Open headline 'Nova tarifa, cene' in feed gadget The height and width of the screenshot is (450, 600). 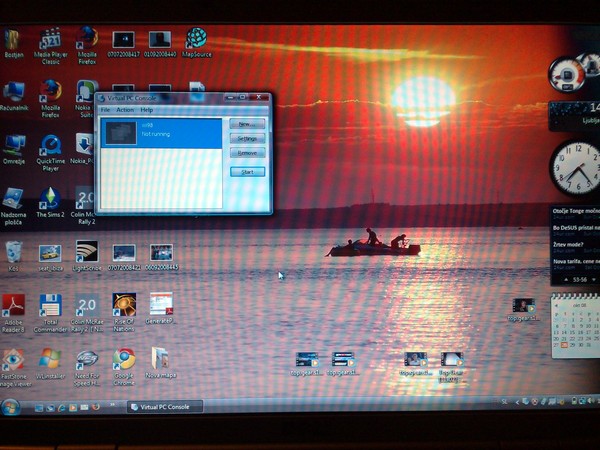click(576, 261)
